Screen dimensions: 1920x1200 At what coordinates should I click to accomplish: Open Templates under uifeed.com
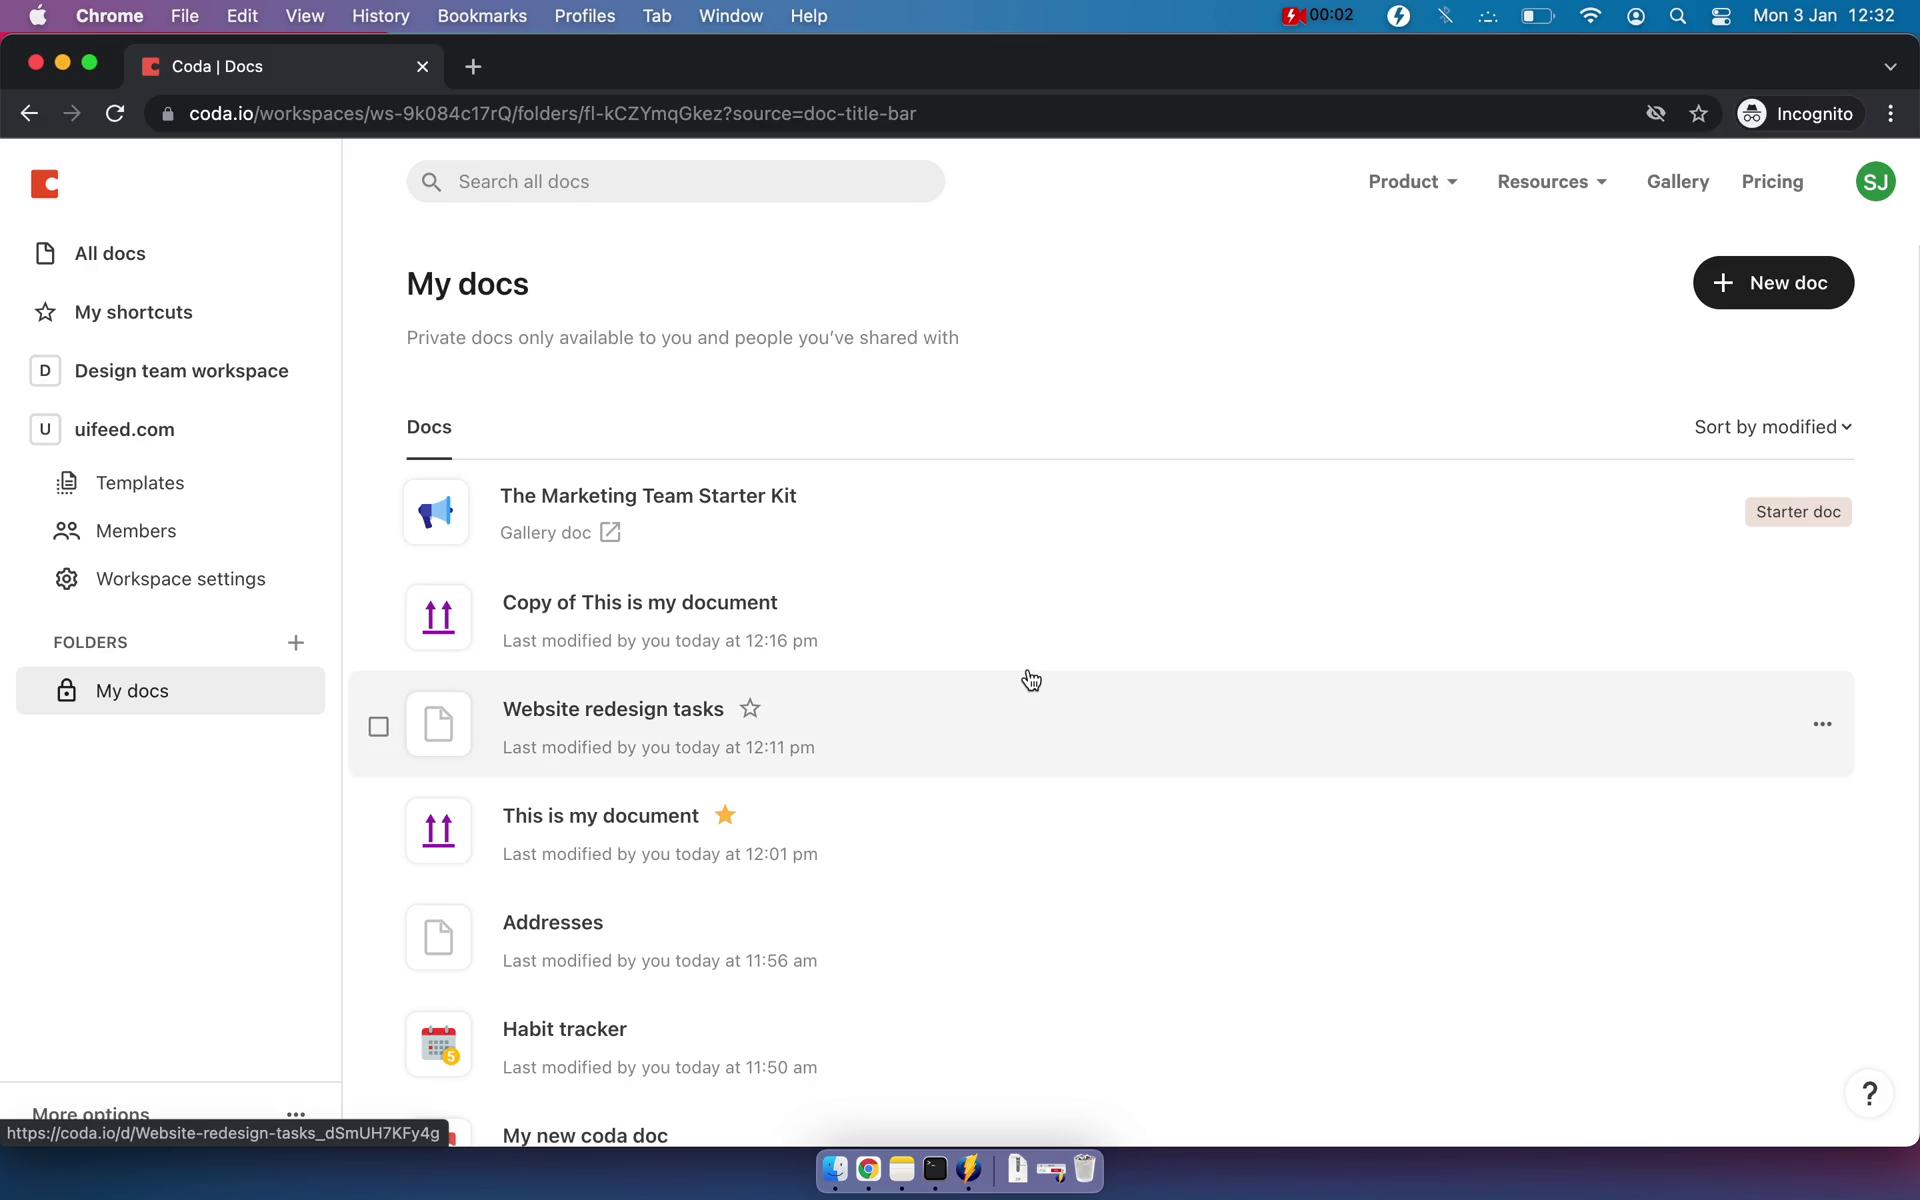[120, 483]
